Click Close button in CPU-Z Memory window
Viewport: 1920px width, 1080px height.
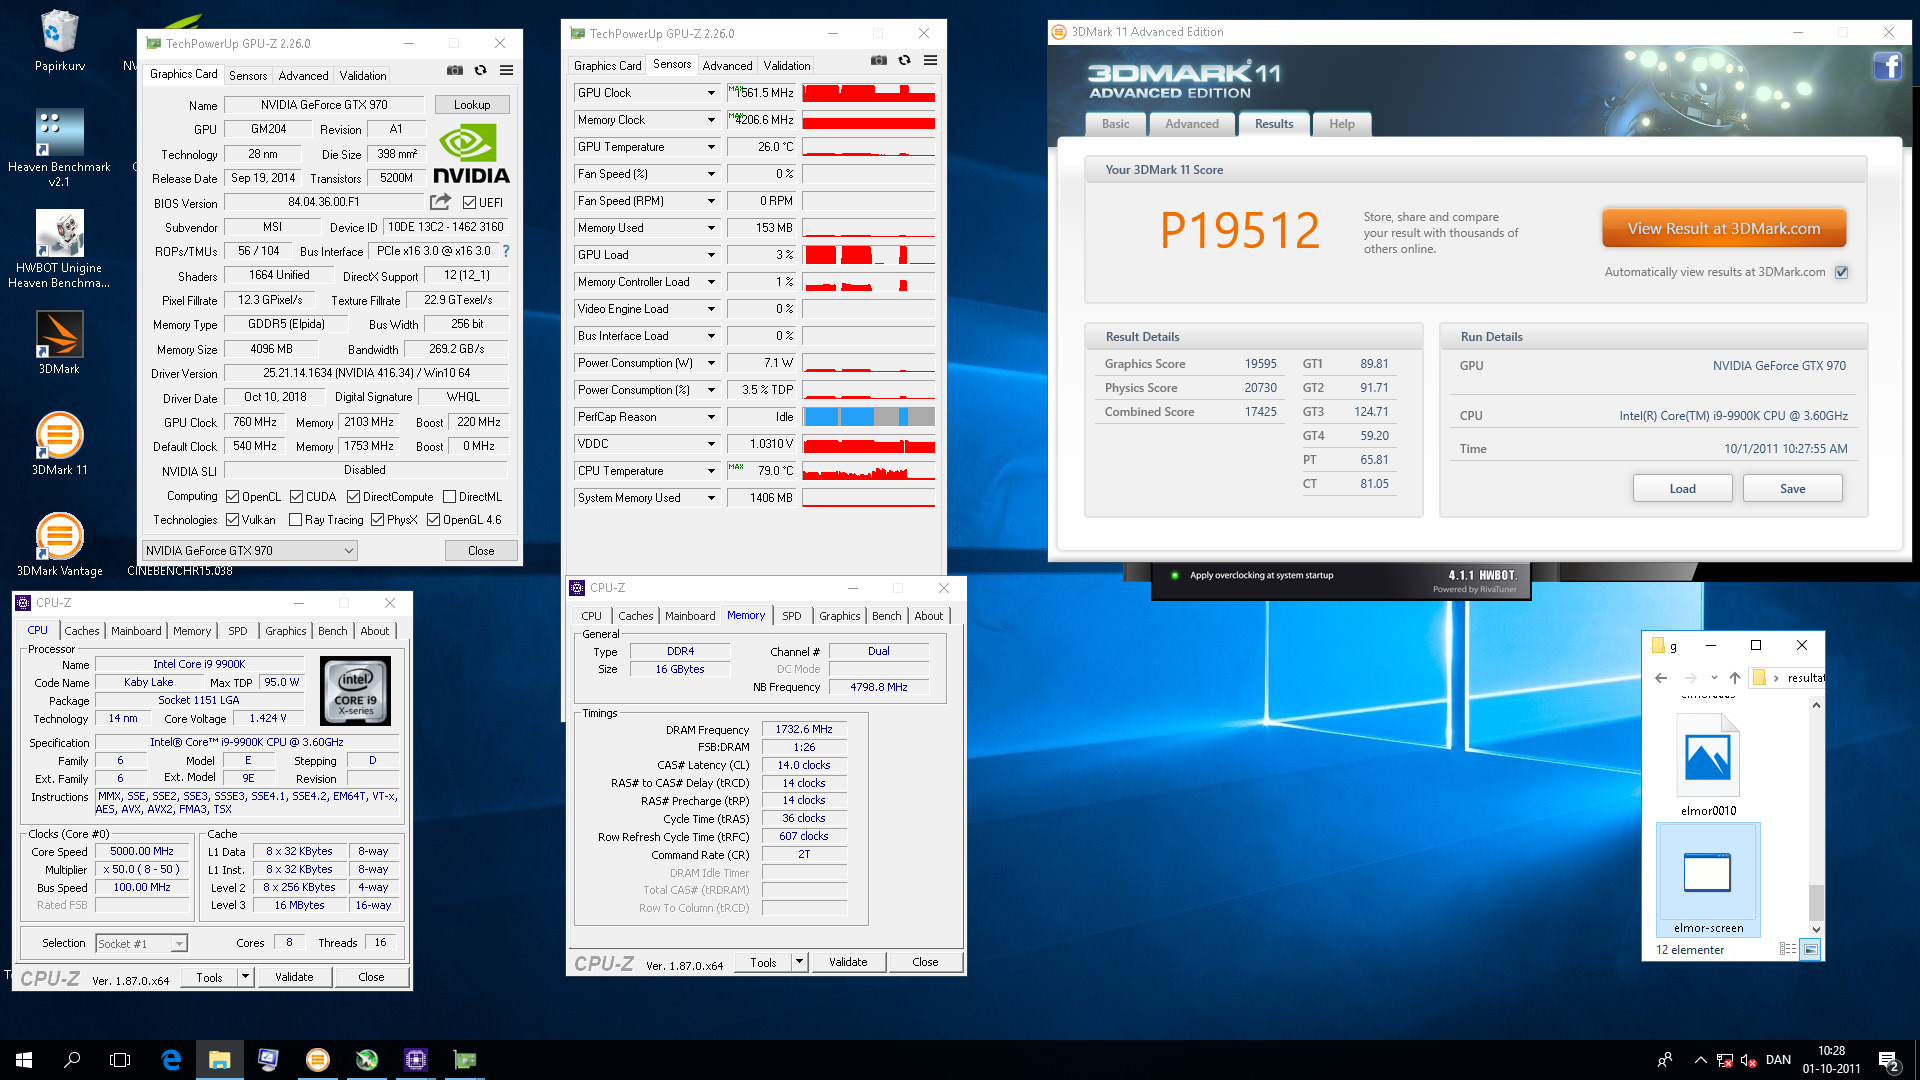click(925, 962)
